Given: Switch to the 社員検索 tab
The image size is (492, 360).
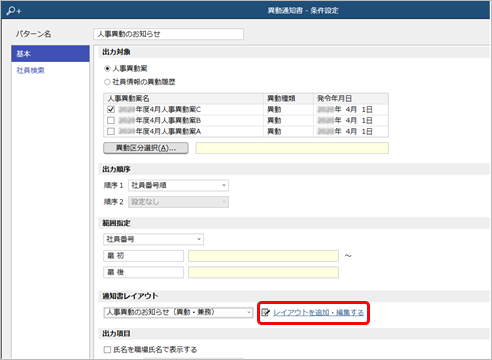Looking at the screenshot, I should (30, 70).
